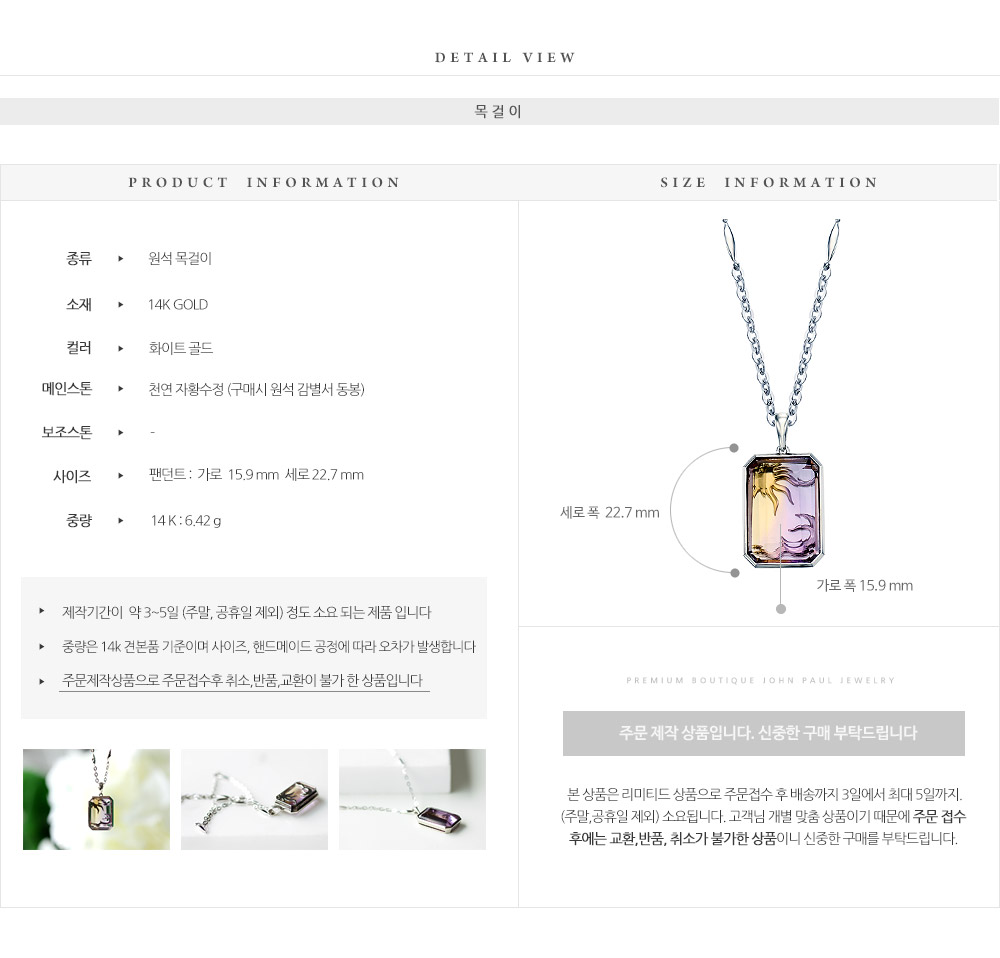Click the bullet before the 제작기간 note
The image size is (1000, 958).
tap(42, 611)
